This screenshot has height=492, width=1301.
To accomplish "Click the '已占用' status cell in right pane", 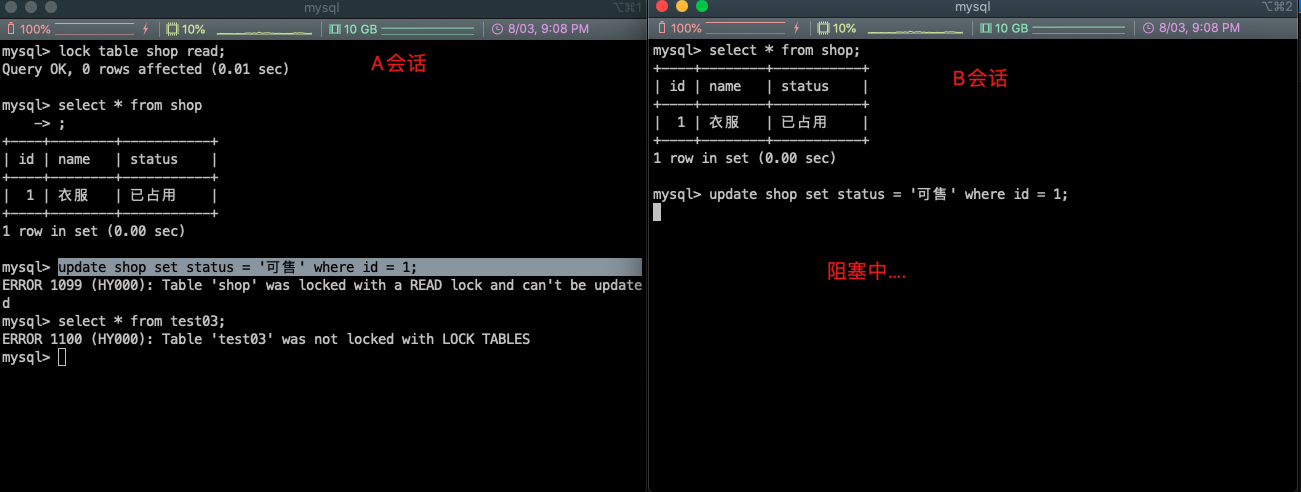I will click(x=805, y=122).
